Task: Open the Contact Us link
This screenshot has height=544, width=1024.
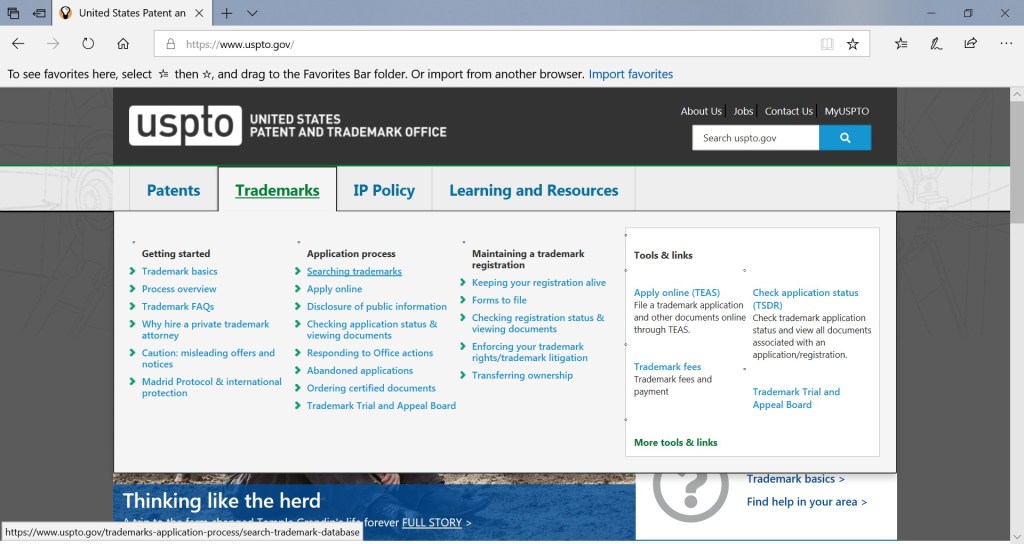Action: [x=788, y=111]
